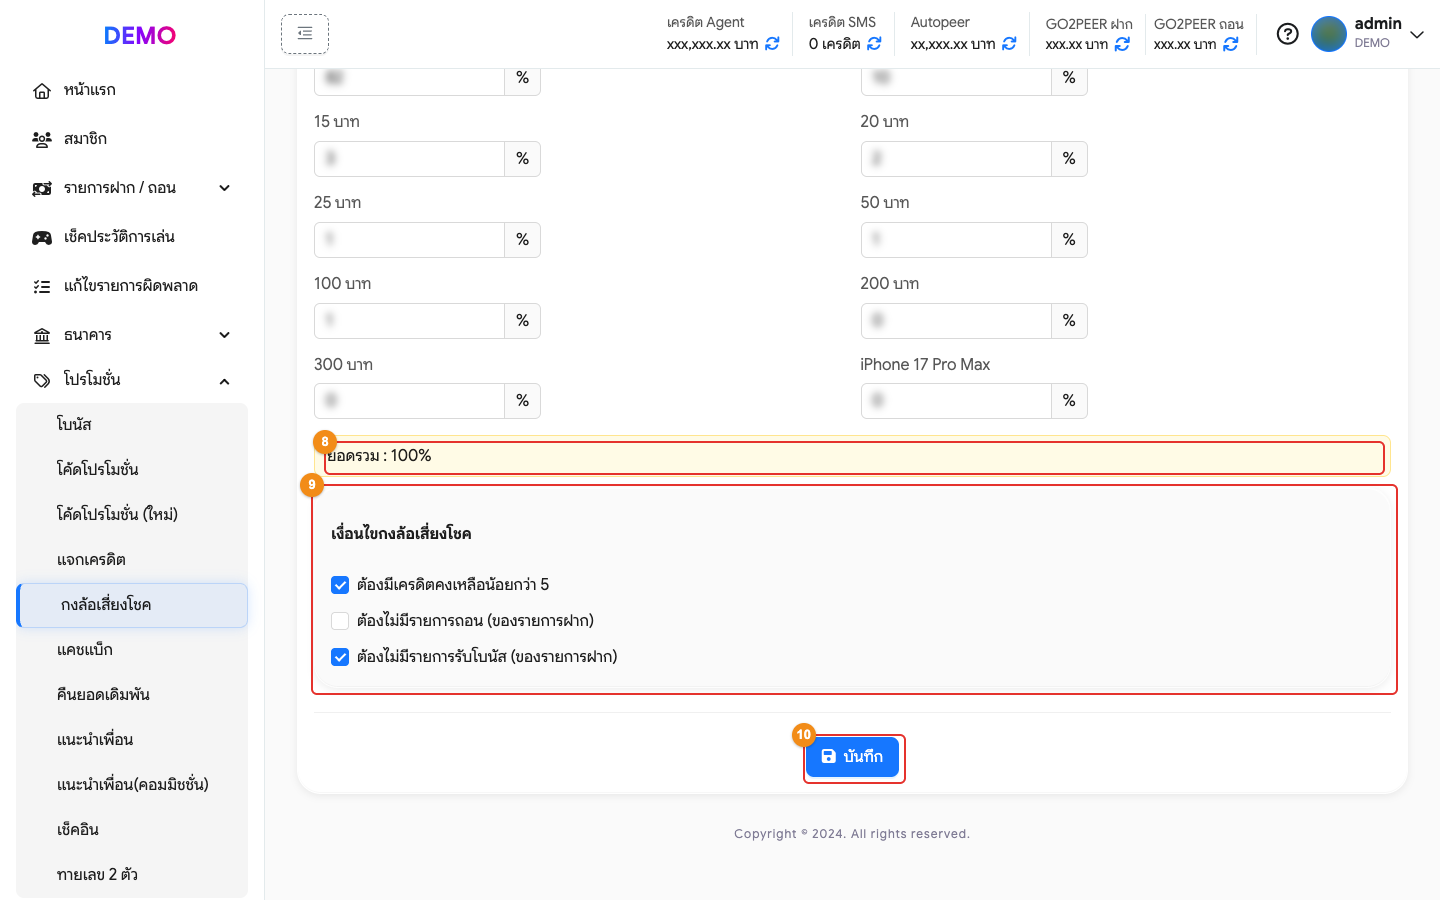Refresh the เครดิต Agent balance
Viewport: 1440px width, 900px height.
(x=772, y=44)
